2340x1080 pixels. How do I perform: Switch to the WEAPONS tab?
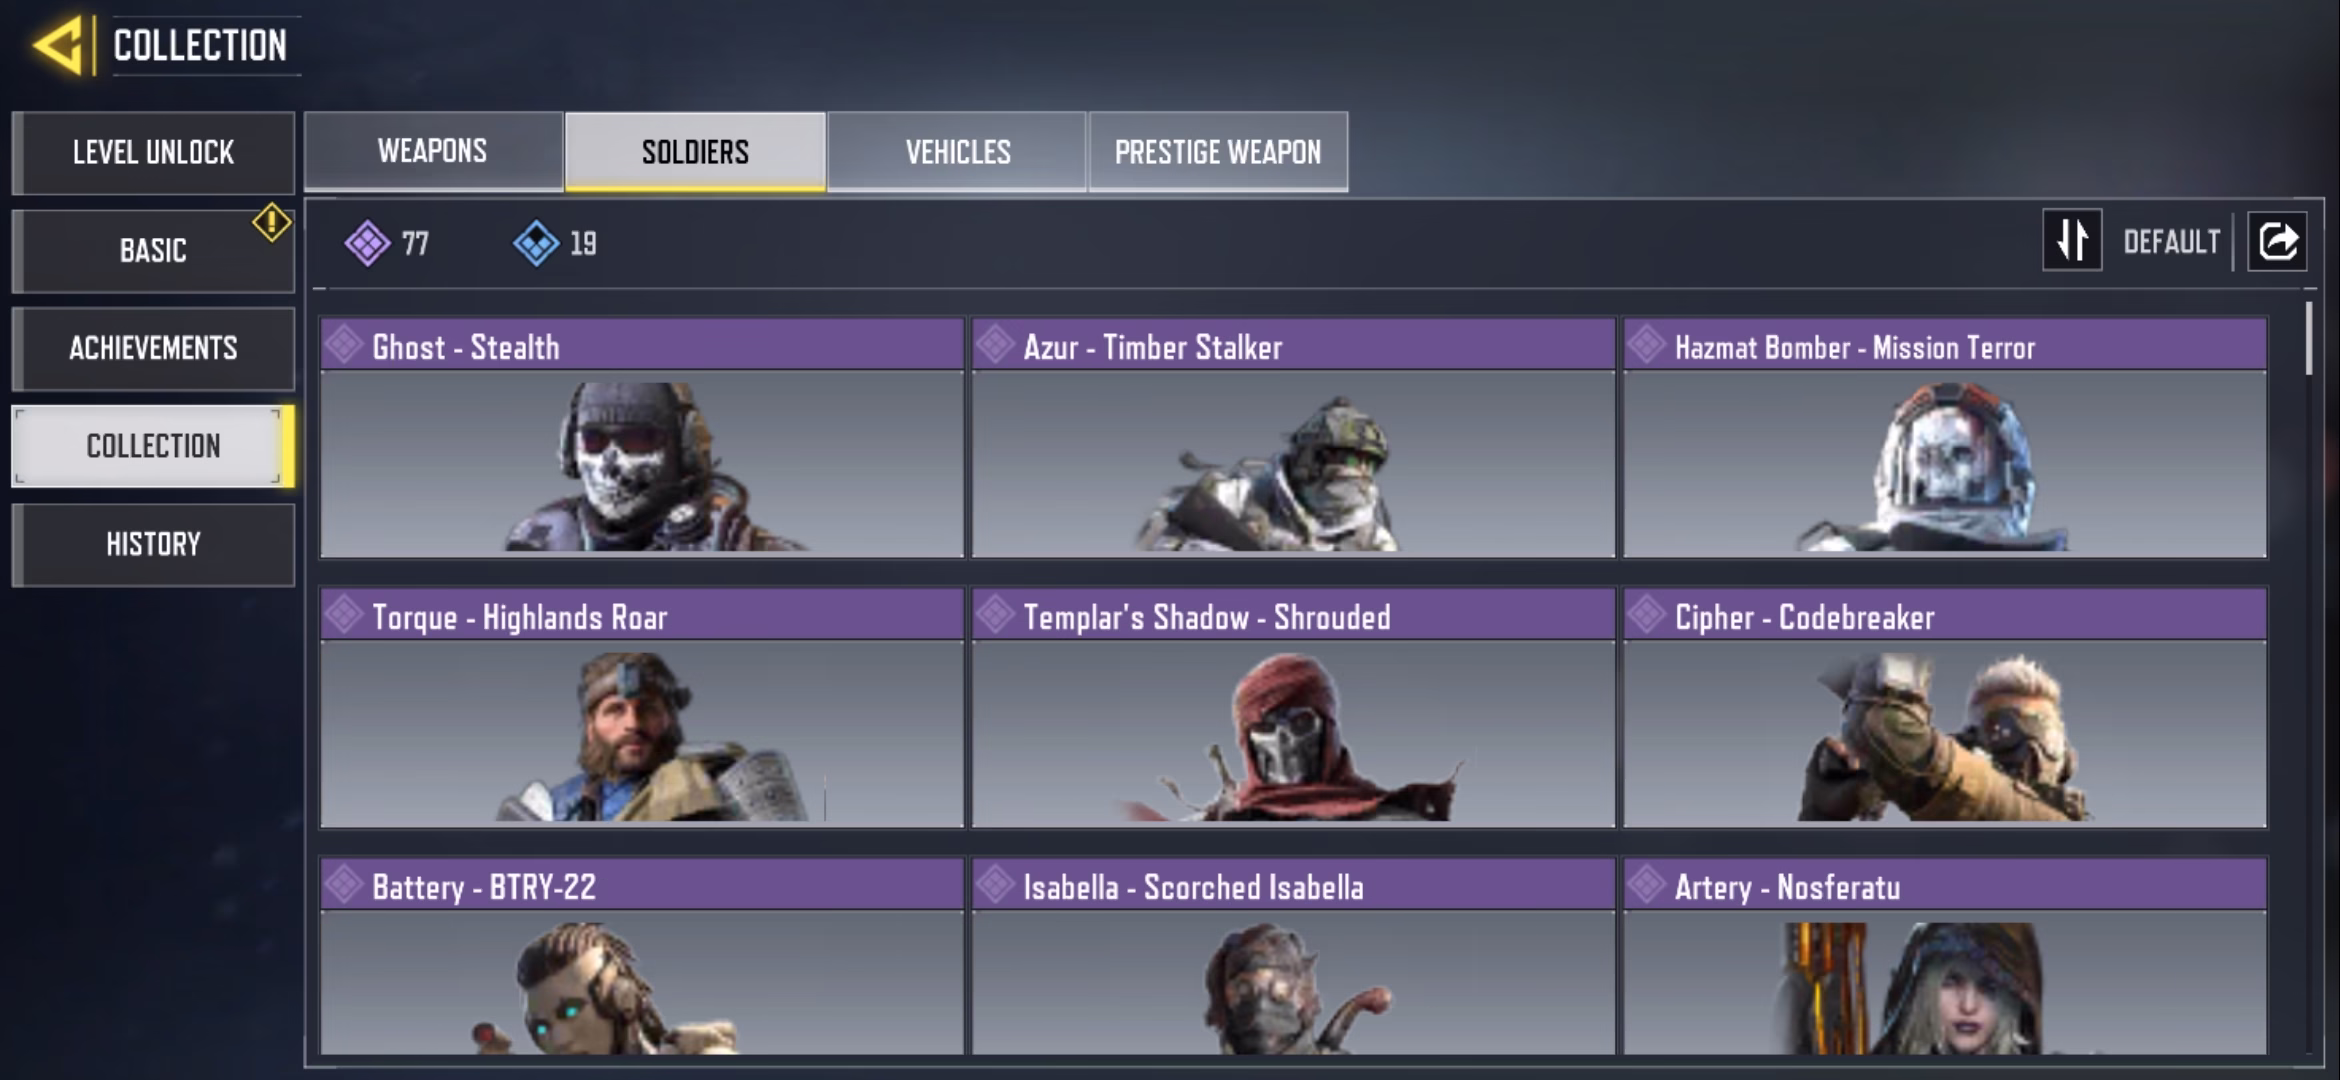coord(433,151)
